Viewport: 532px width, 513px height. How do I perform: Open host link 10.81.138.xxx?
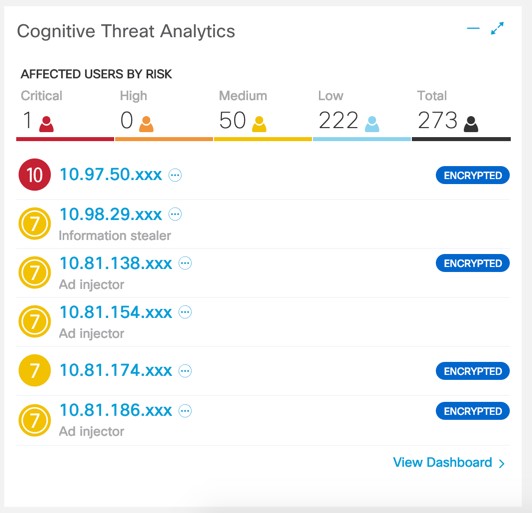[x=116, y=263]
